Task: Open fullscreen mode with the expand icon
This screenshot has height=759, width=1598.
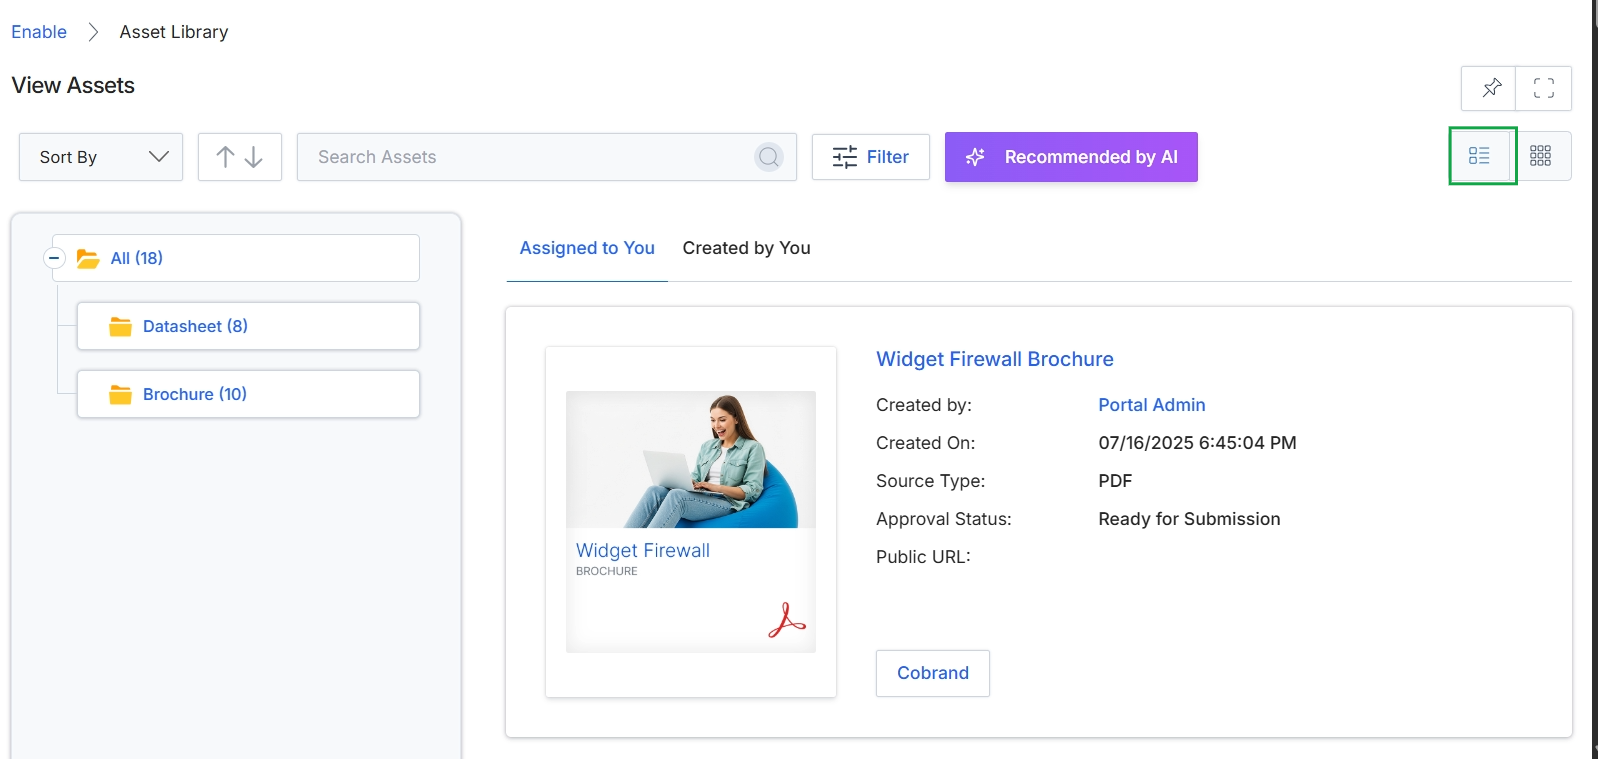Action: pyautogui.click(x=1544, y=88)
